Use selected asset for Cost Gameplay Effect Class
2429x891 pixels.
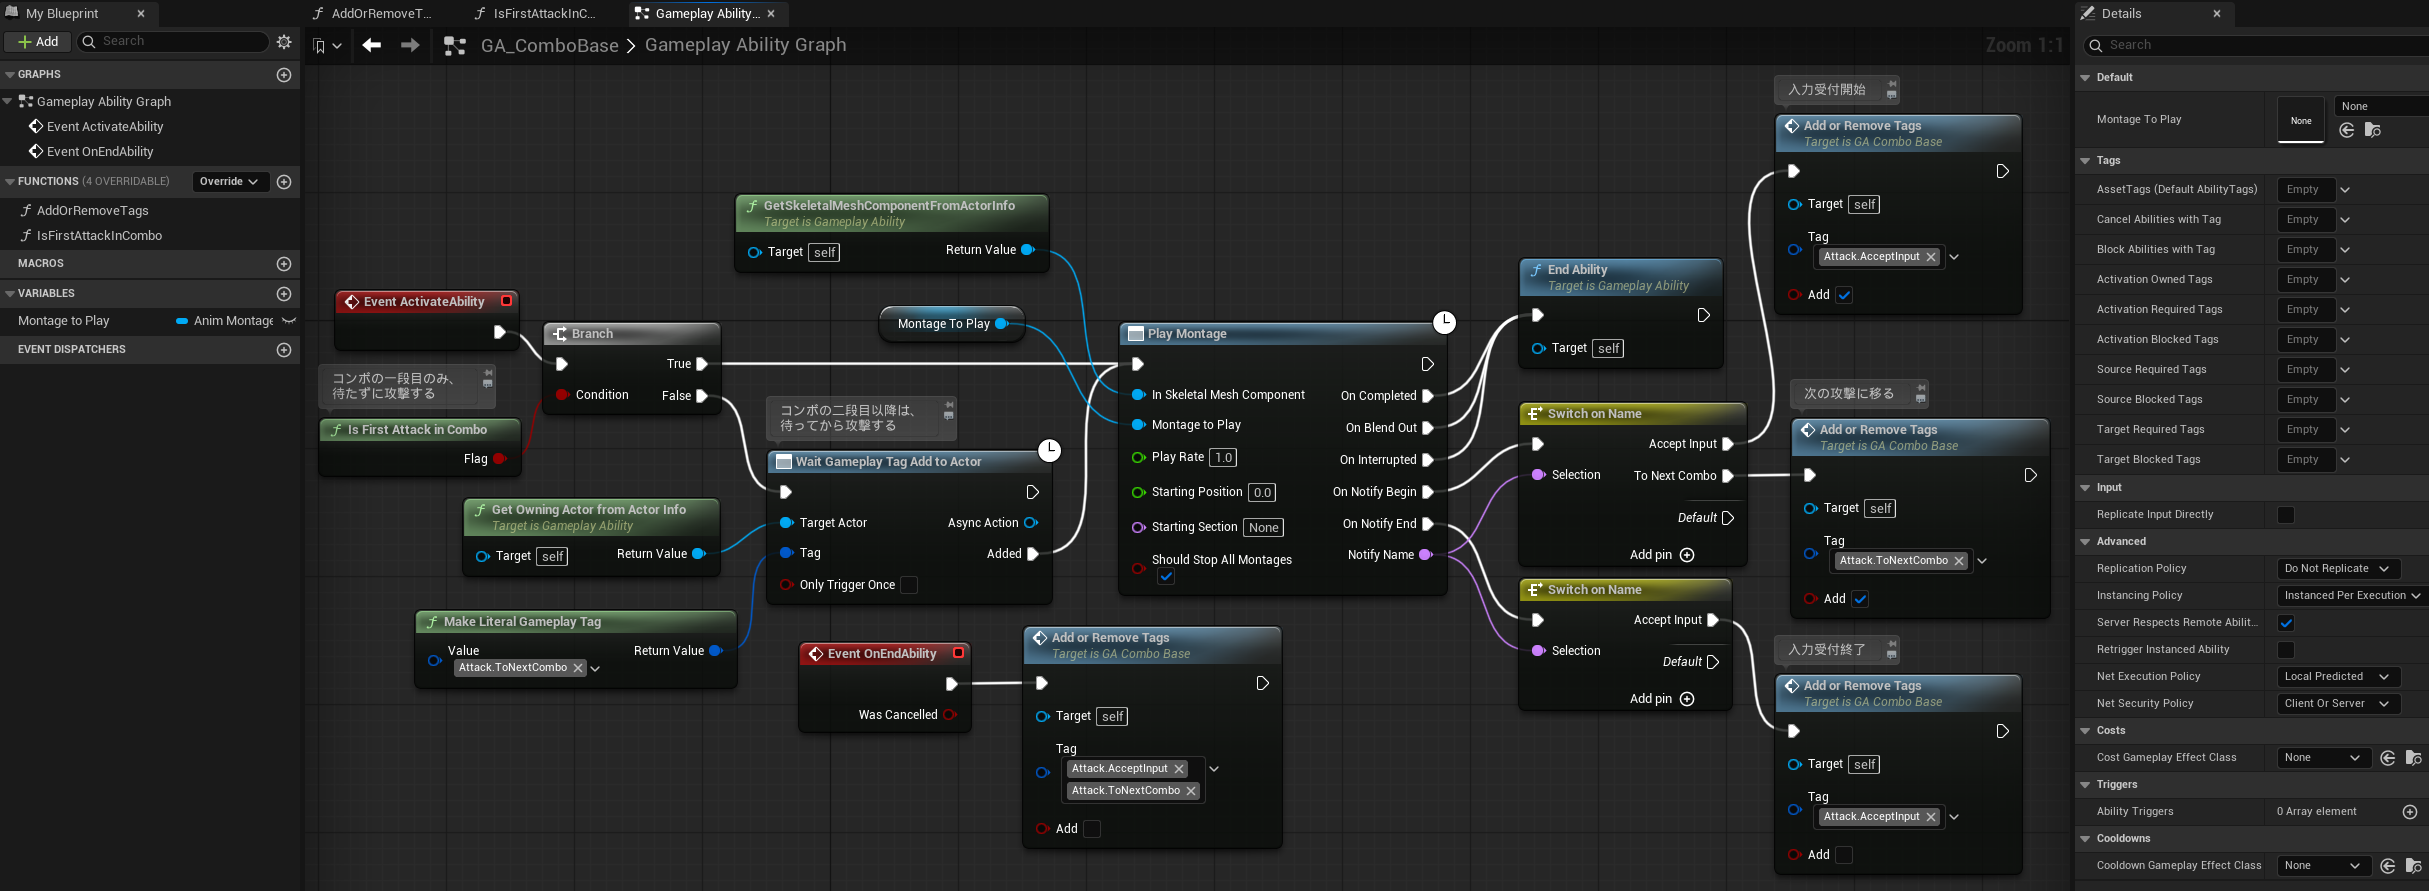pos(2388,758)
